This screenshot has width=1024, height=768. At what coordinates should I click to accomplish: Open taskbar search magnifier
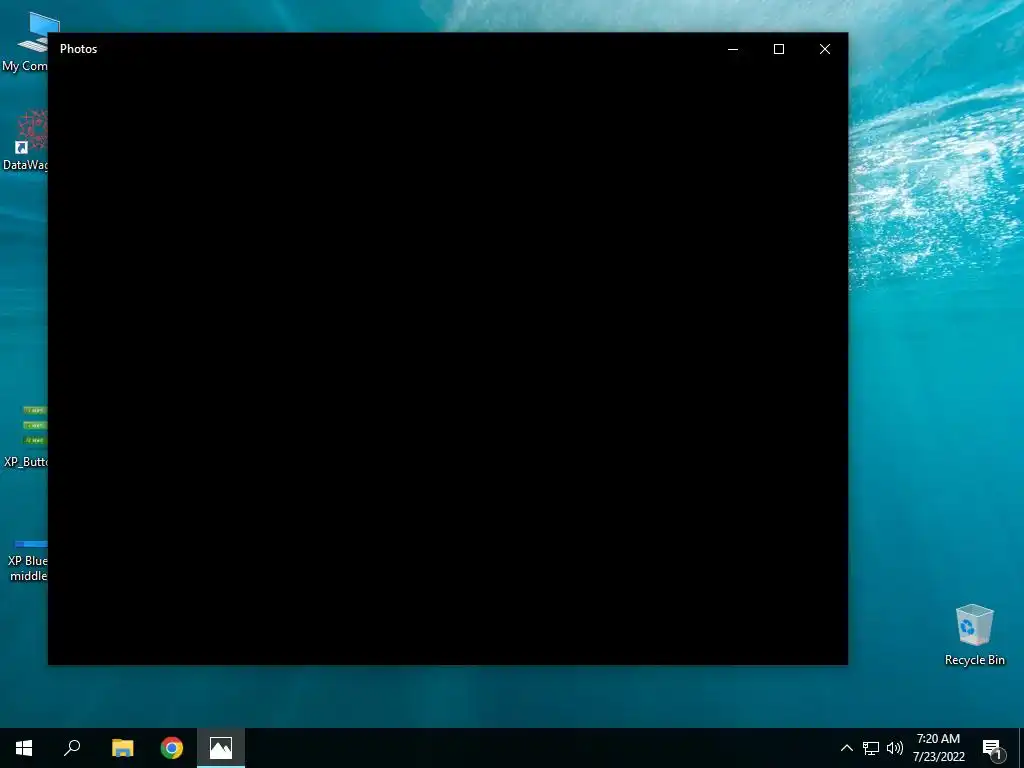click(x=72, y=748)
